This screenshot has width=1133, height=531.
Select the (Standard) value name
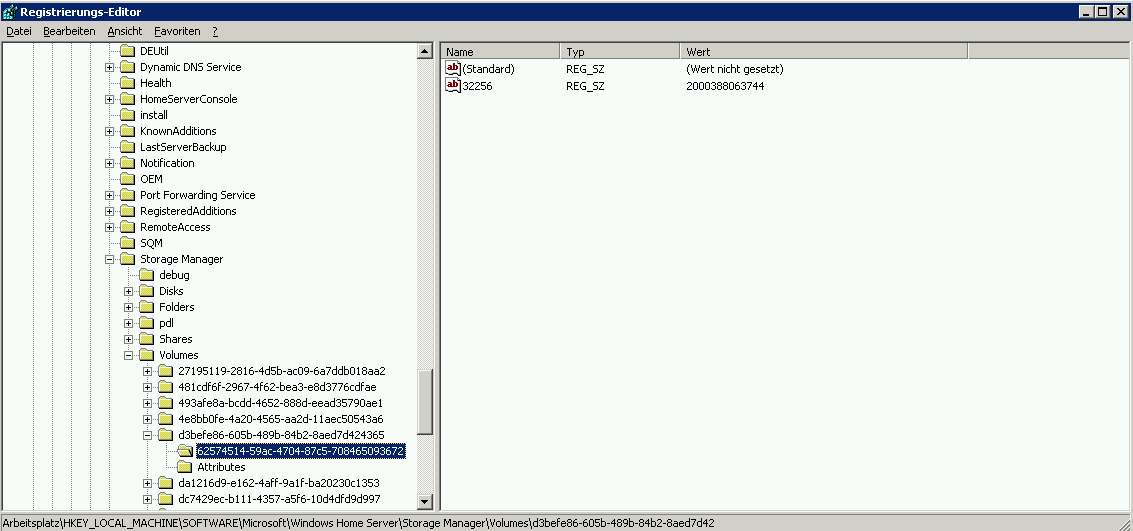(x=488, y=69)
